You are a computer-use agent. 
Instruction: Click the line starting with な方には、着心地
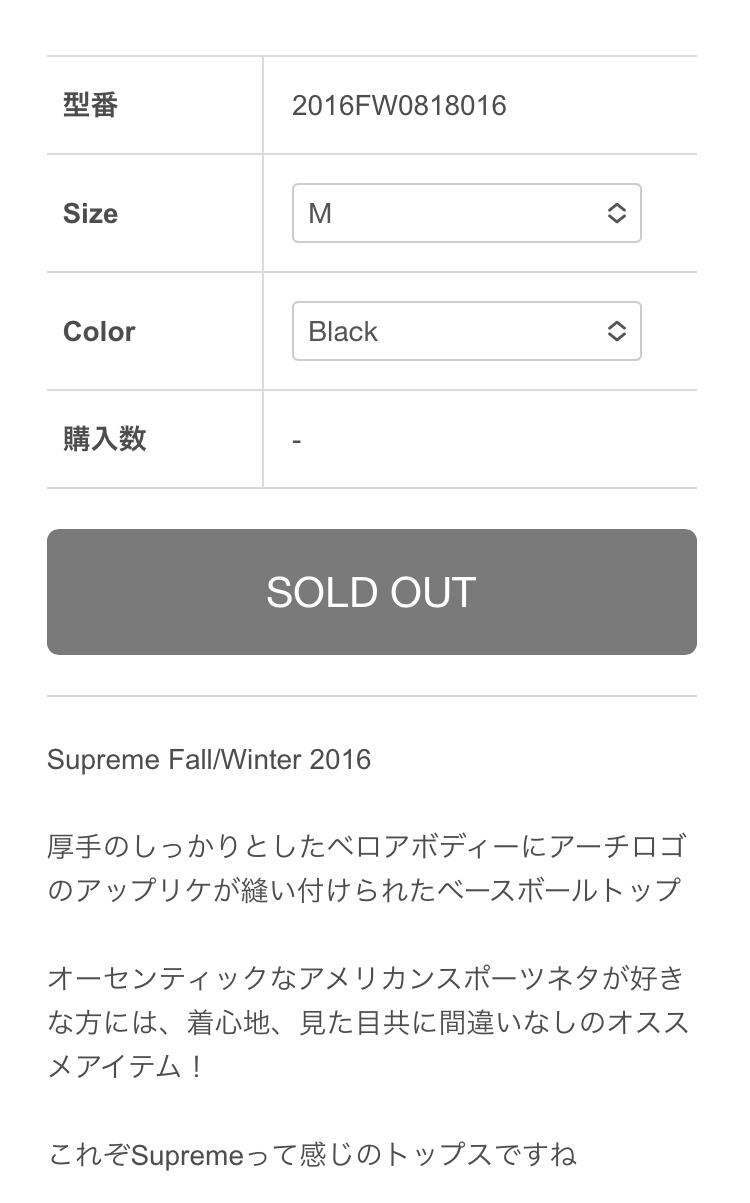[x=368, y=1021]
